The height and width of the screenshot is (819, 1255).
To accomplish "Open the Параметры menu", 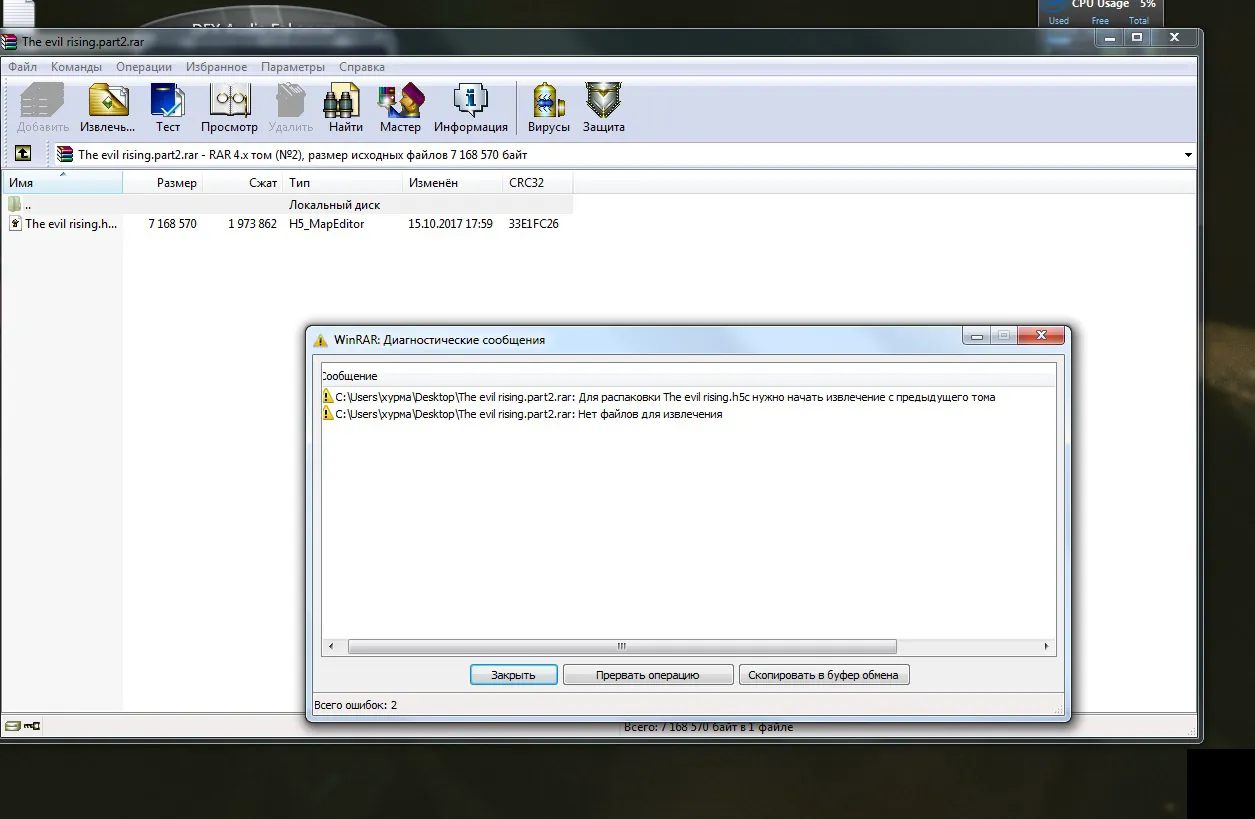I will tap(293, 67).
